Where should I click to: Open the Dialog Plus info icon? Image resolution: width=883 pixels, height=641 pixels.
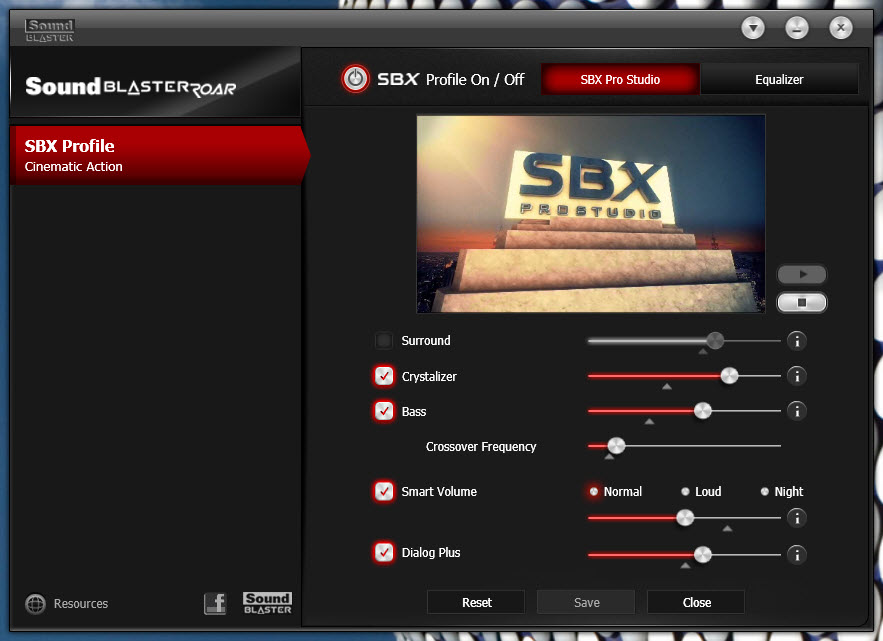(797, 555)
